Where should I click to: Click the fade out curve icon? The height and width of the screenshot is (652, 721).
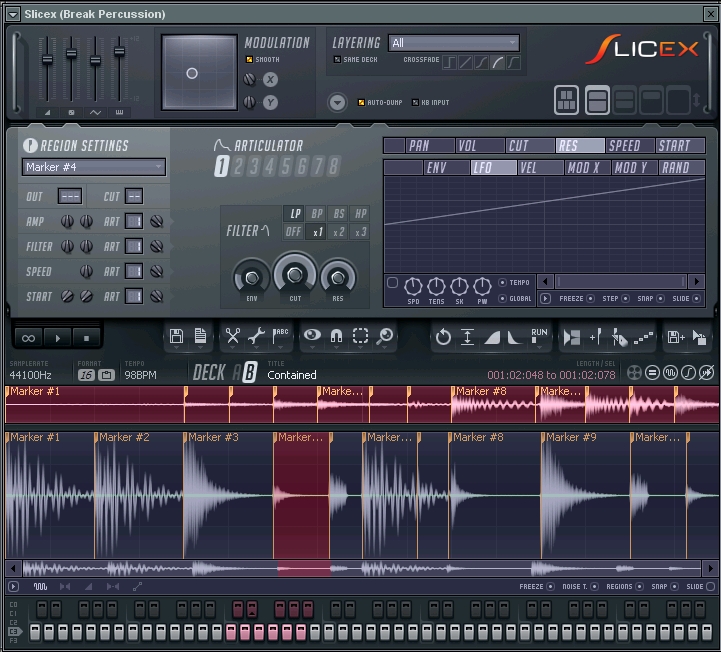click(514, 337)
